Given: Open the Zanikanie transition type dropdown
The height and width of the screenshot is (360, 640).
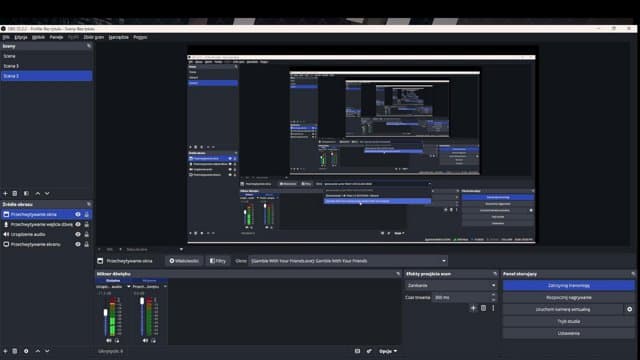Looking at the screenshot, I should pyautogui.click(x=451, y=285).
